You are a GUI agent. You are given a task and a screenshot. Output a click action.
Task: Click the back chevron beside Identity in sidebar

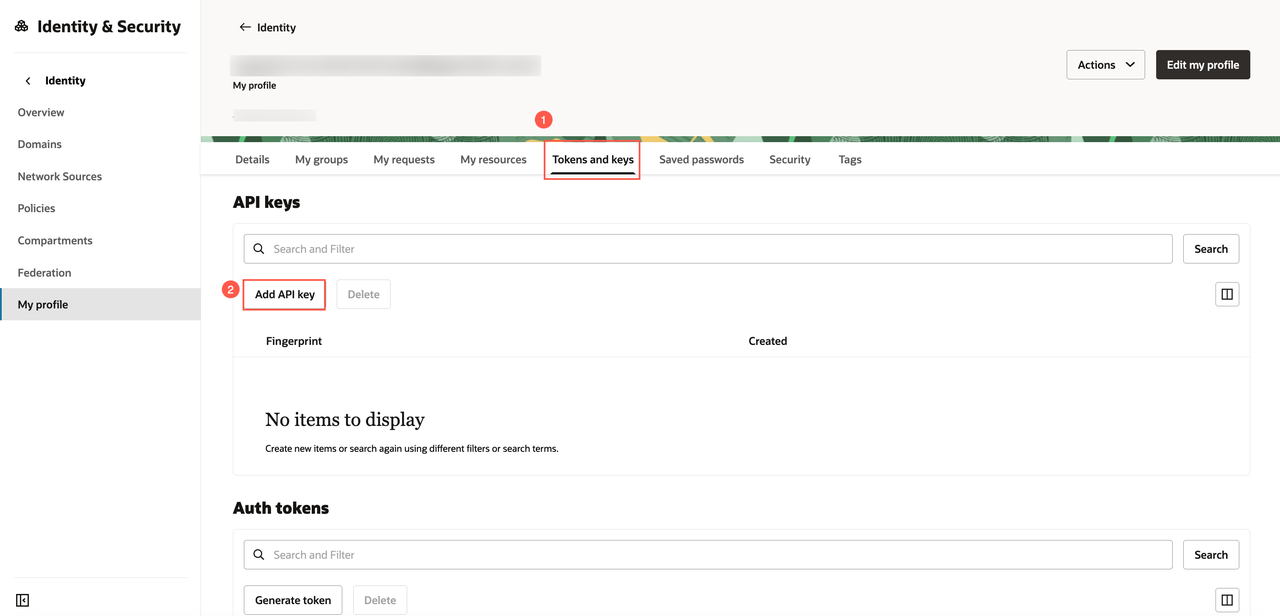click(28, 81)
